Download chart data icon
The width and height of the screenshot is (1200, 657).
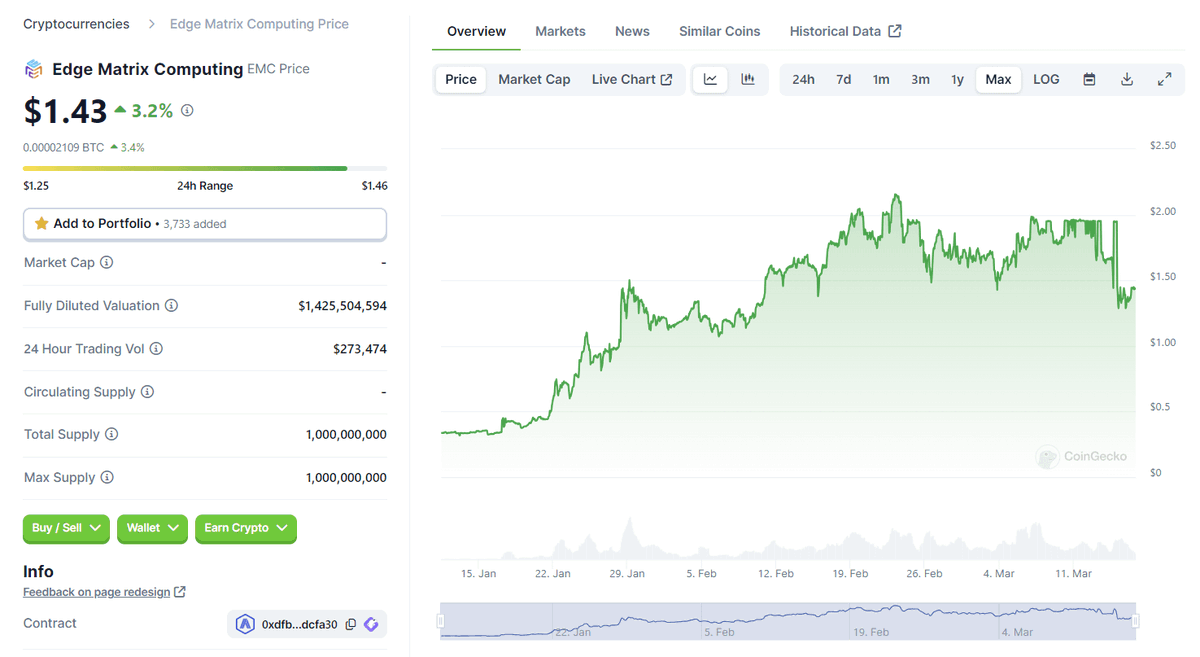tap(1127, 79)
